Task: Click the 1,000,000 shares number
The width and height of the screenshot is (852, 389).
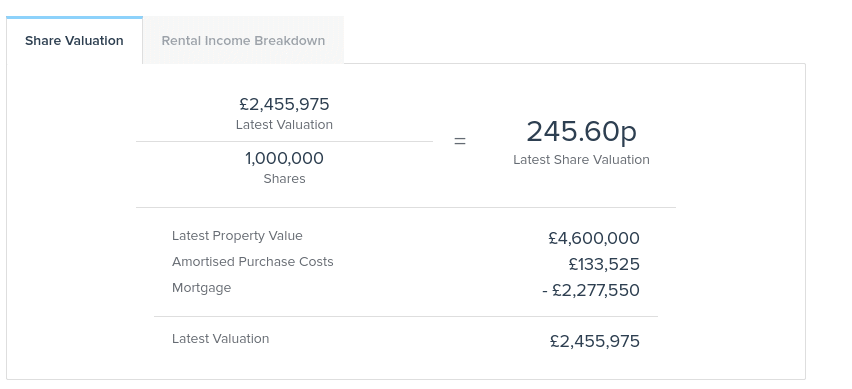Action: click(x=284, y=158)
